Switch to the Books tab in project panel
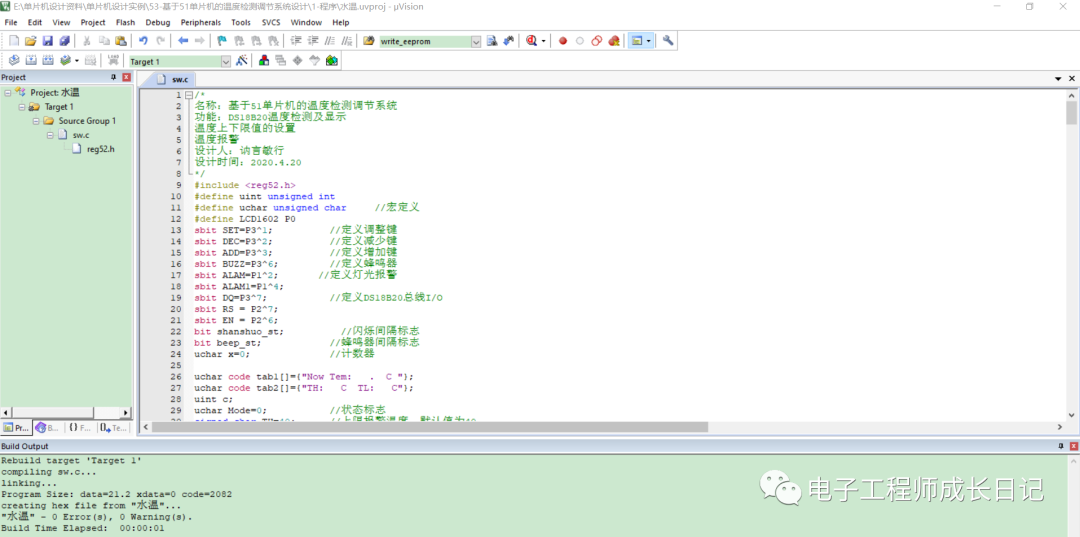The image size is (1080, 537). [47, 427]
